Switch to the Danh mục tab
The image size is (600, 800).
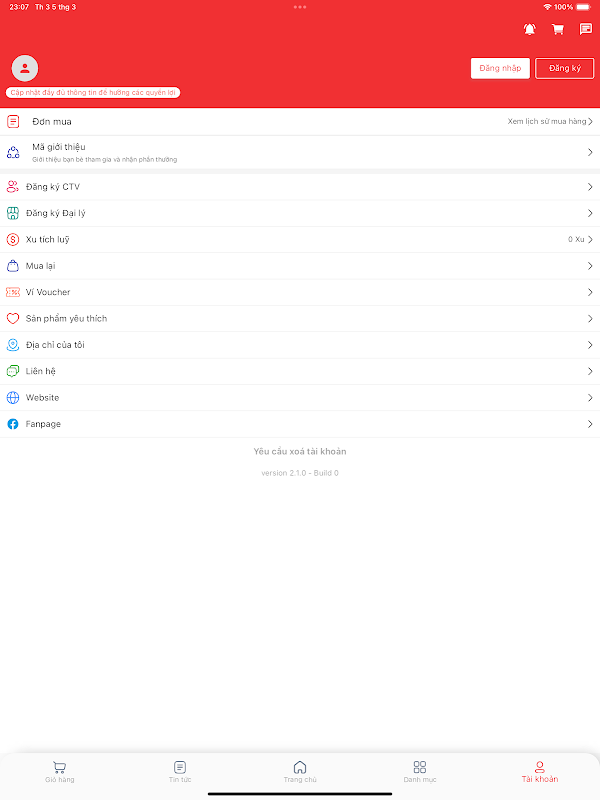click(420, 771)
